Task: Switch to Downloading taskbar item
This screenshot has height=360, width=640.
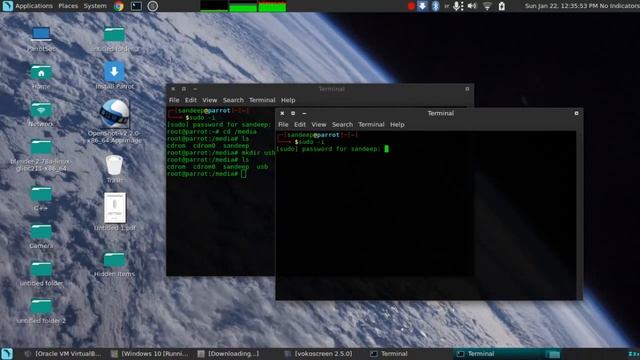Action: pos(229,353)
